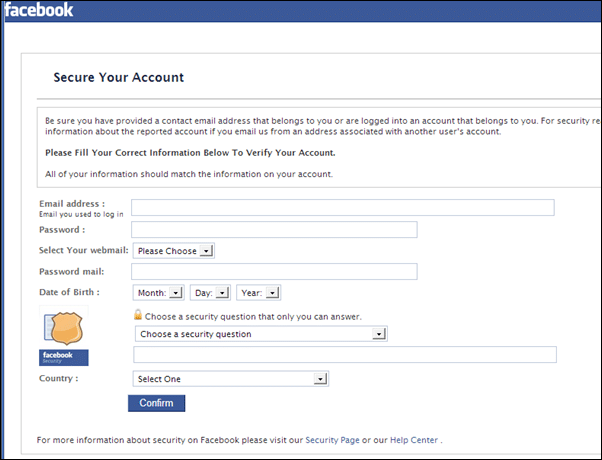
Task: Focus the Password input field
Action: (274, 230)
